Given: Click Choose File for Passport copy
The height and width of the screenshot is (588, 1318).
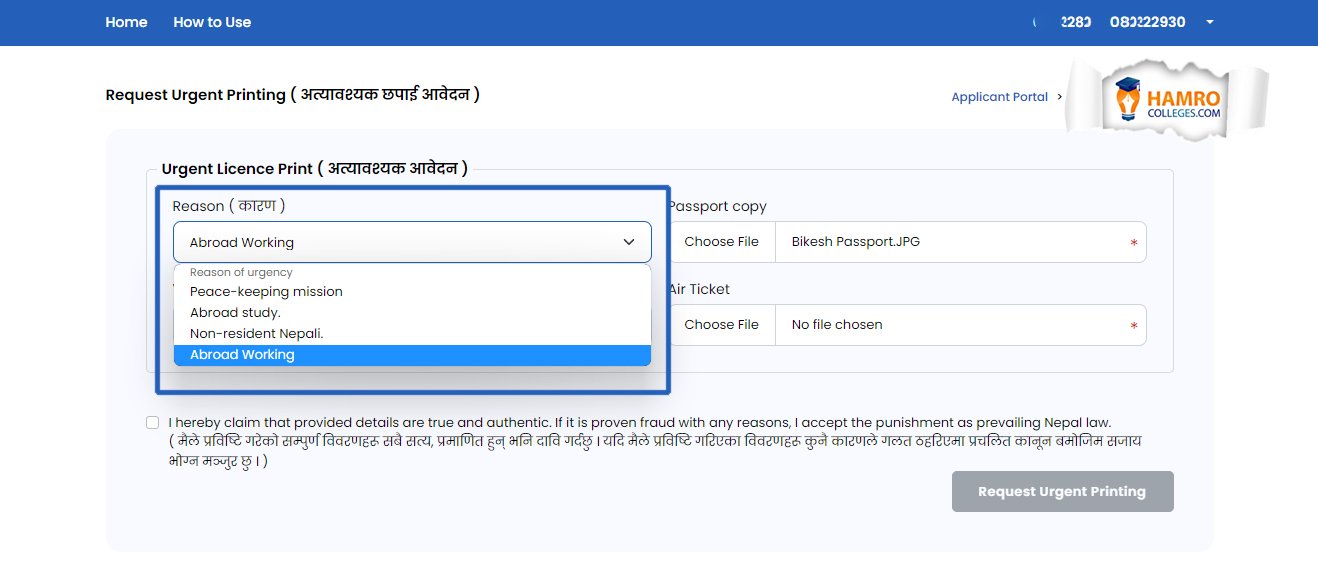Looking at the screenshot, I should 722,241.
